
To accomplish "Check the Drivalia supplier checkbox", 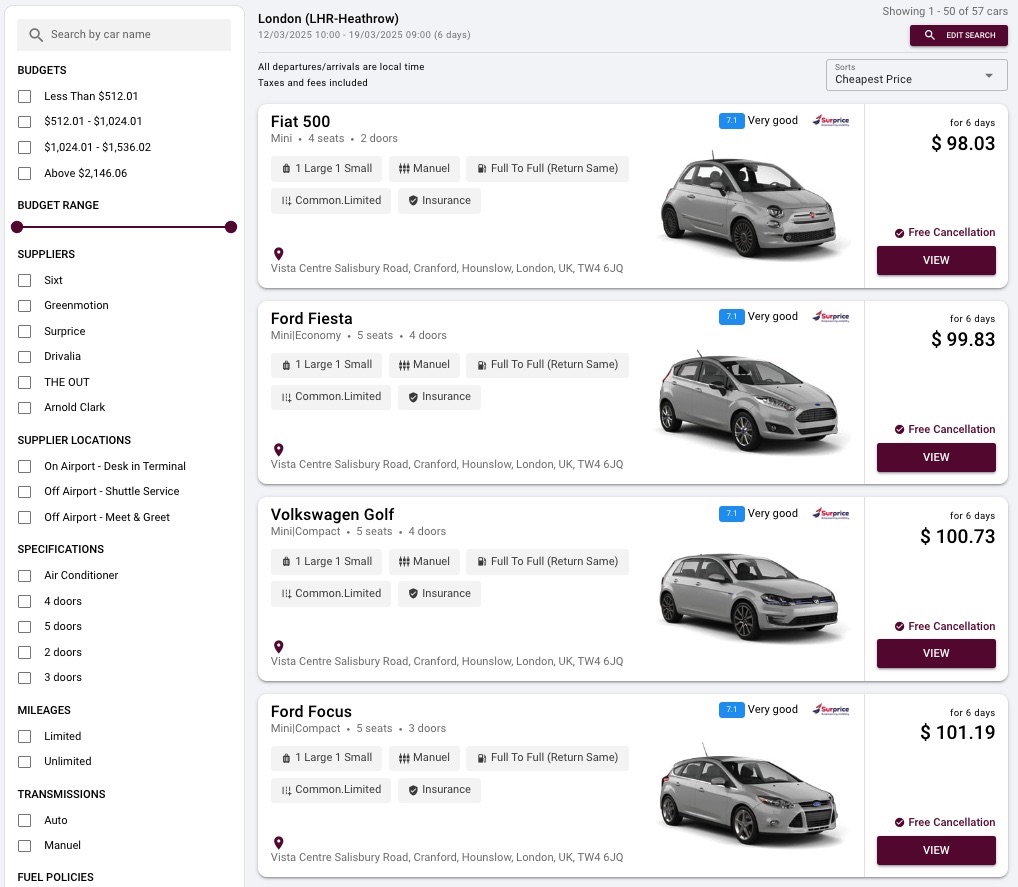I will [25, 356].
